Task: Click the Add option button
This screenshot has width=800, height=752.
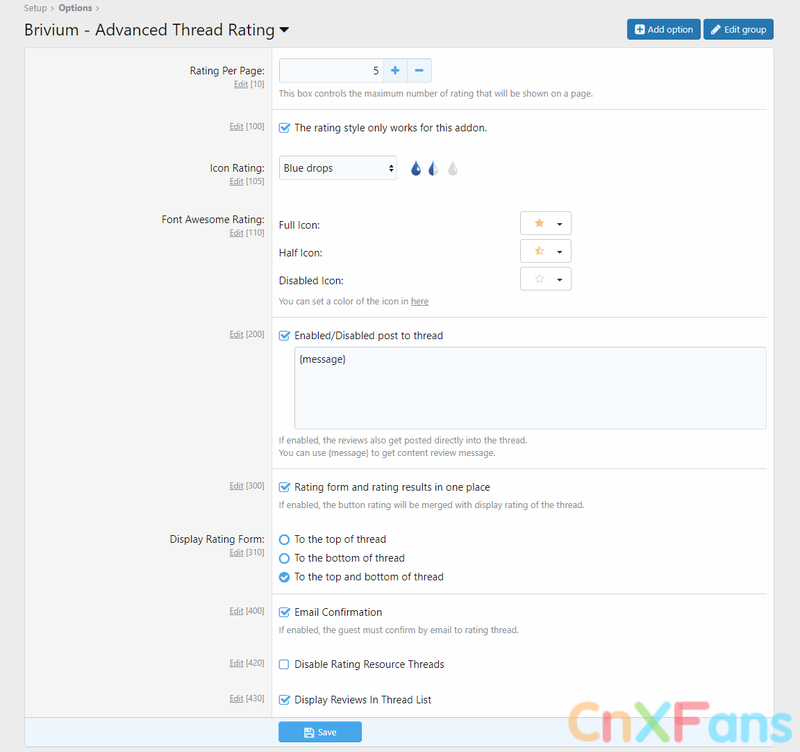Action: click(663, 30)
